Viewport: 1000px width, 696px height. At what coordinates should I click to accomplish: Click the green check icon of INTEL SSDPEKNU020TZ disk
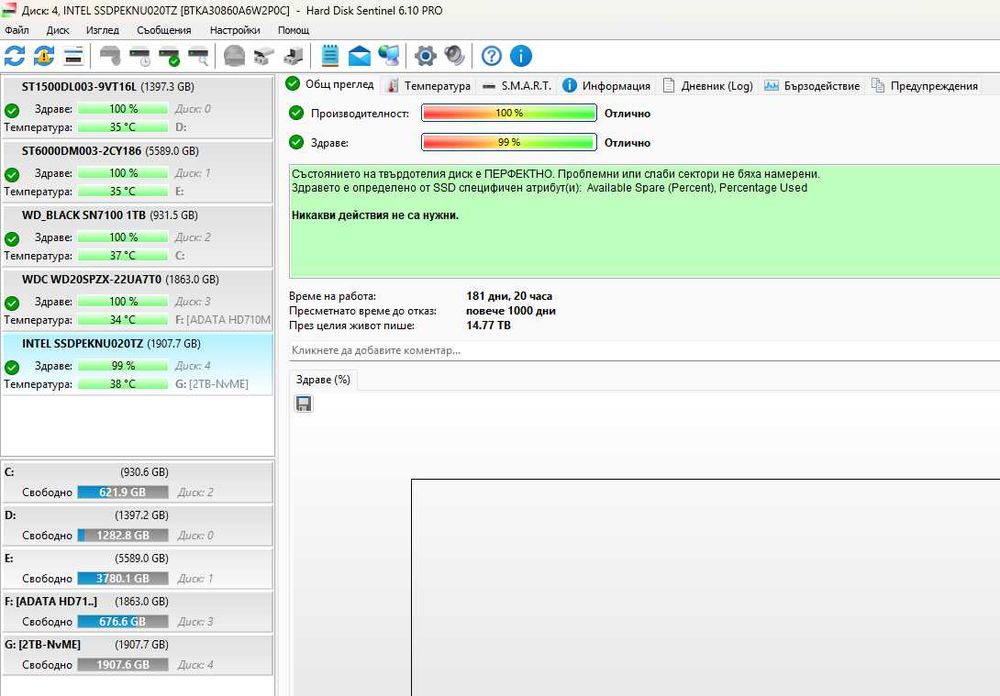tap(11, 367)
